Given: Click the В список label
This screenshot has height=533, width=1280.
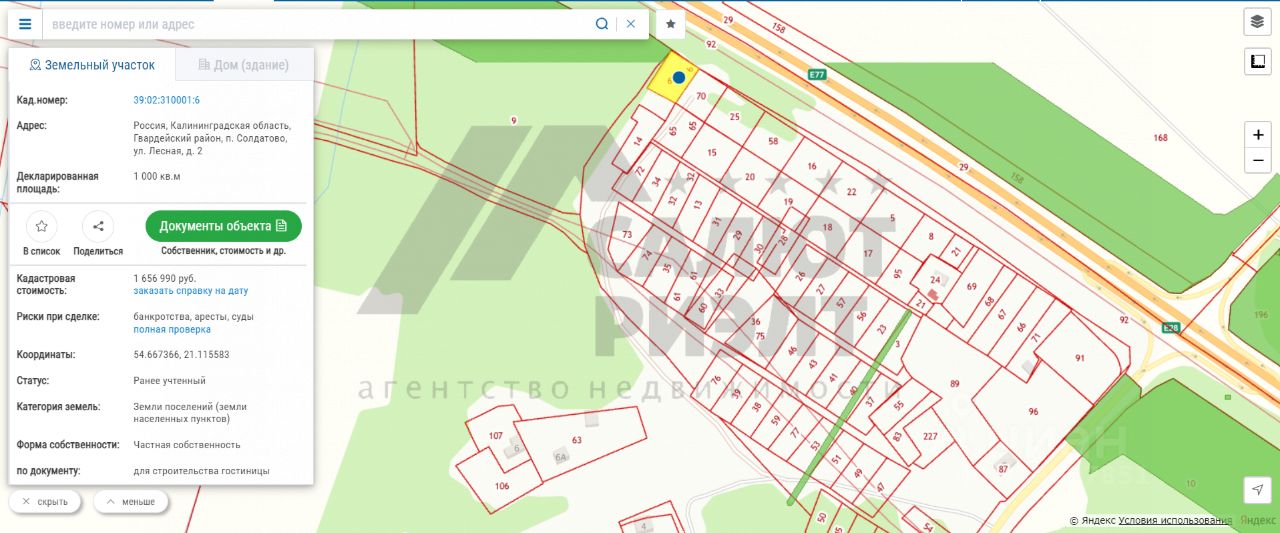Looking at the screenshot, I should 42,252.
